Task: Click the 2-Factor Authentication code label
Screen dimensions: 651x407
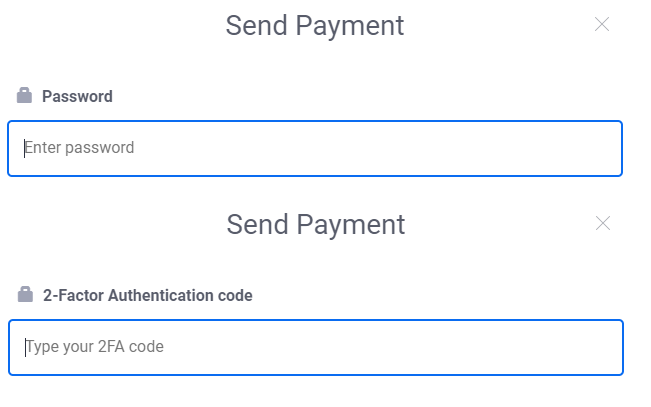Action: (x=147, y=296)
